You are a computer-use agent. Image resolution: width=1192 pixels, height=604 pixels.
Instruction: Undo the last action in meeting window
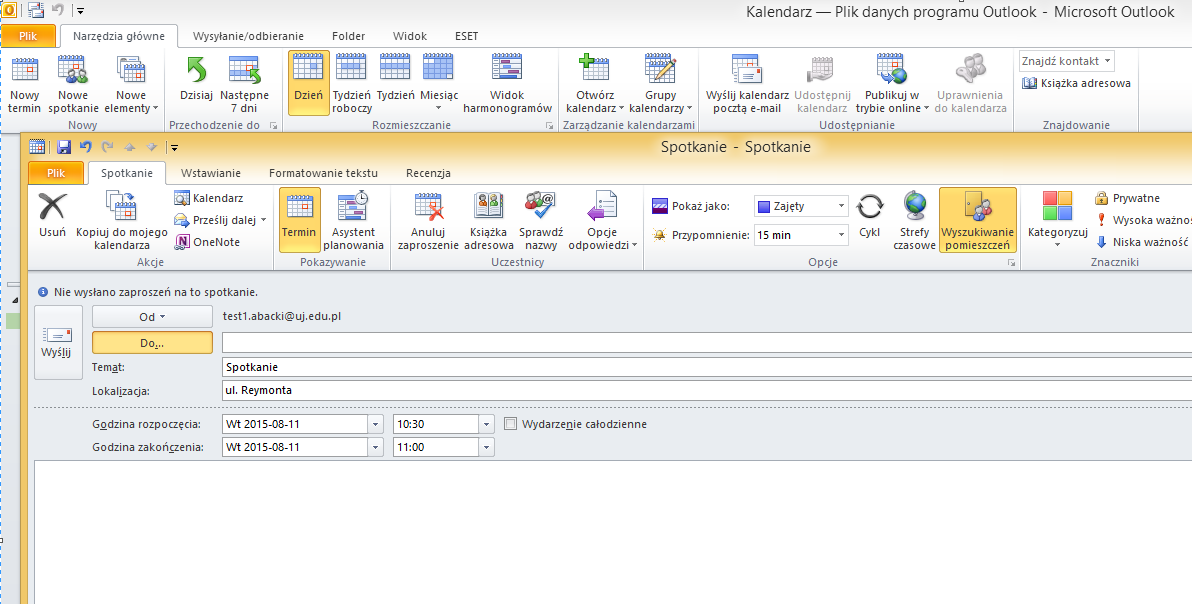pyautogui.click(x=85, y=147)
